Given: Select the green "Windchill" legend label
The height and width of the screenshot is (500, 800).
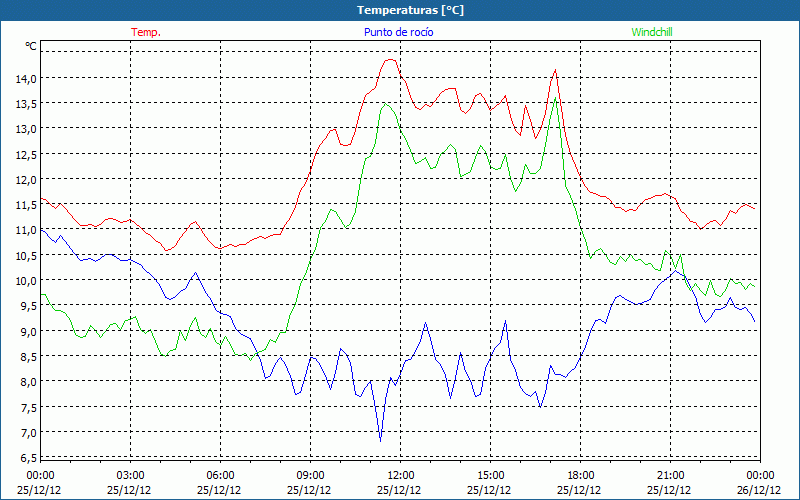Looking at the screenshot, I should pyautogui.click(x=652, y=32).
